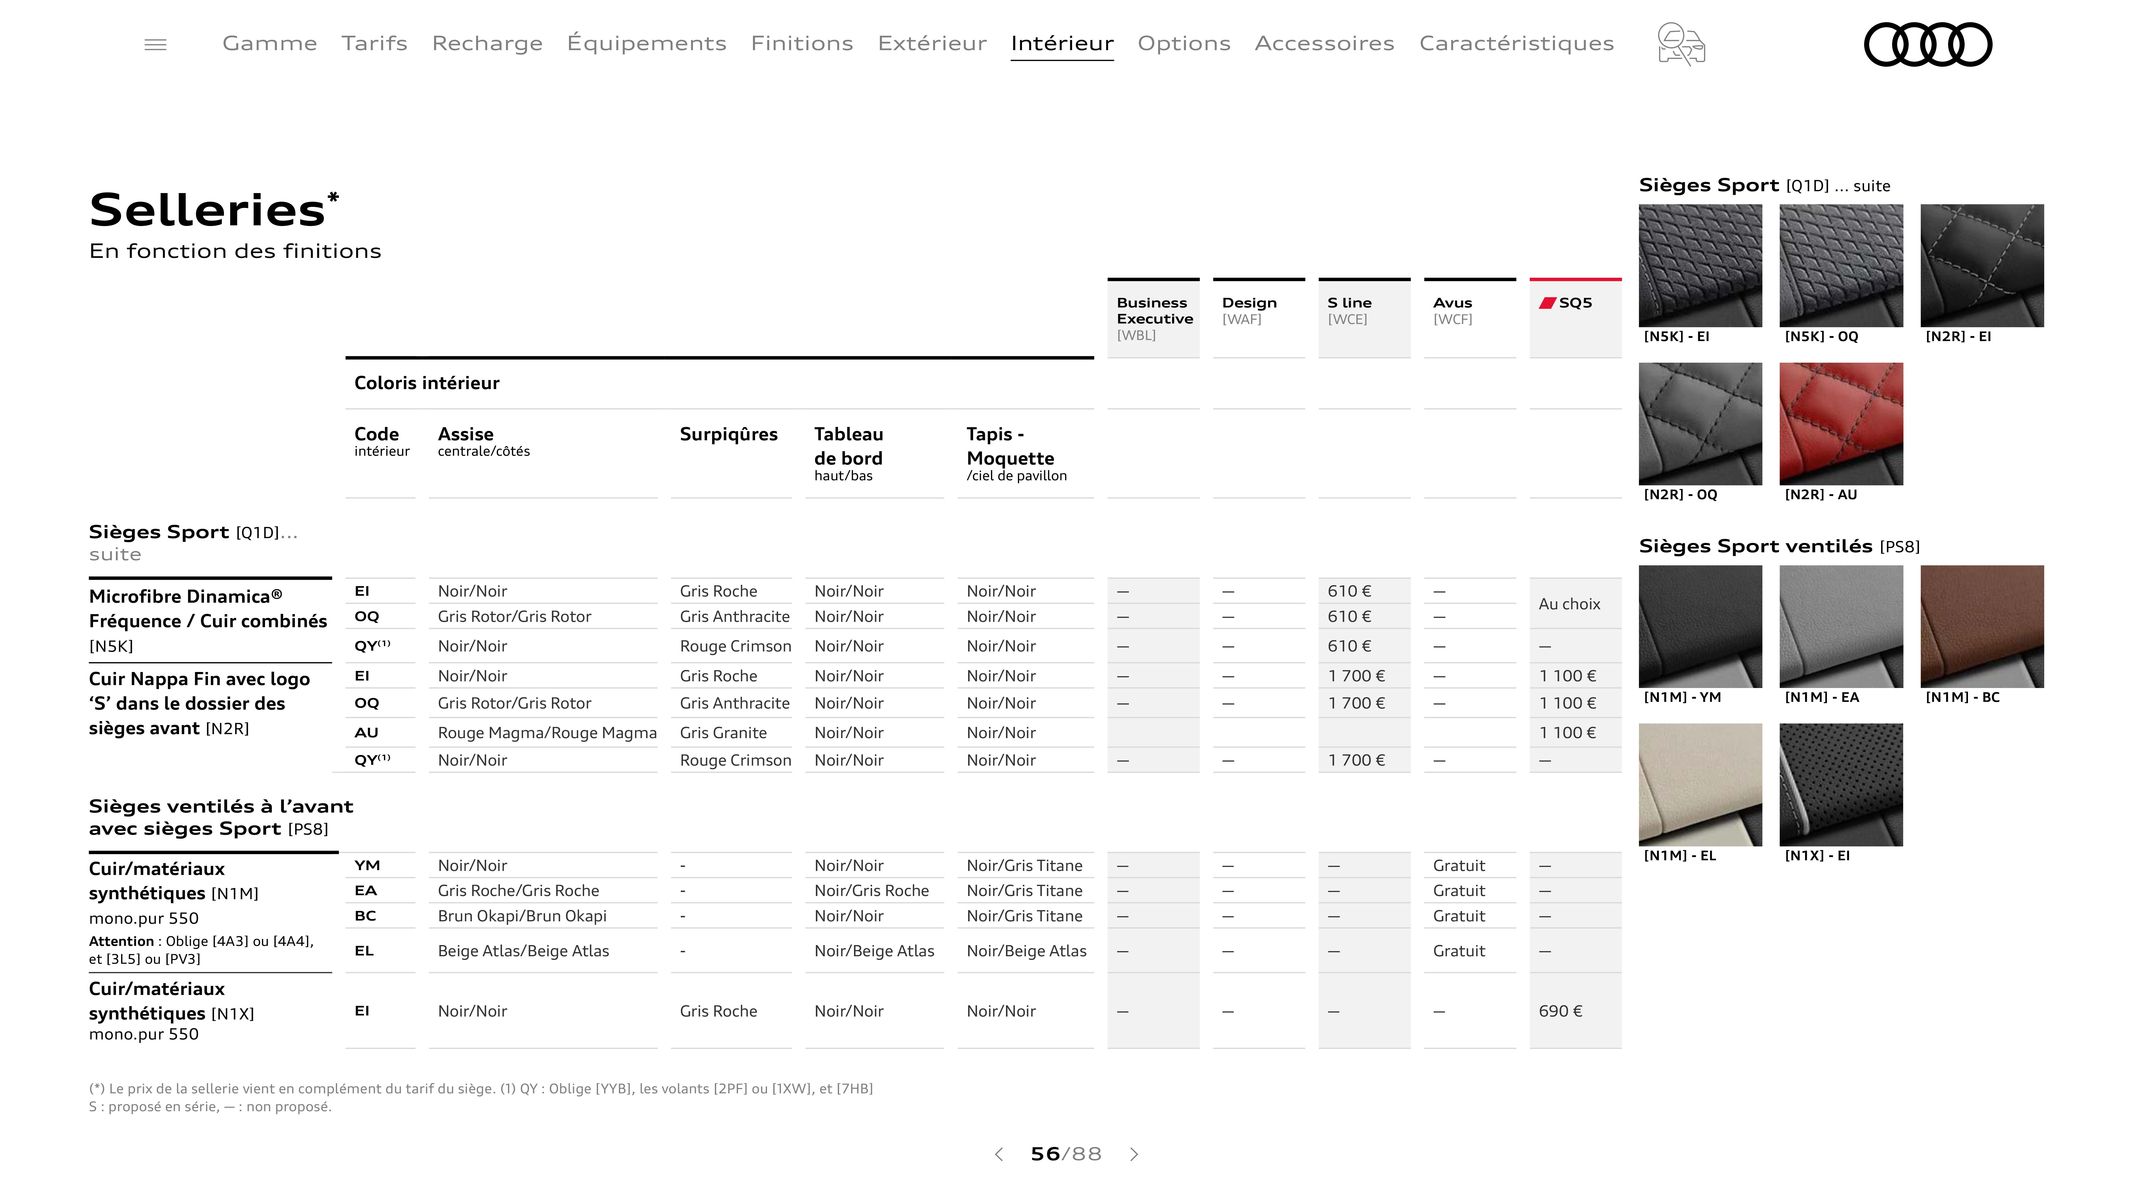Go to next page arrow

tap(1134, 1154)
